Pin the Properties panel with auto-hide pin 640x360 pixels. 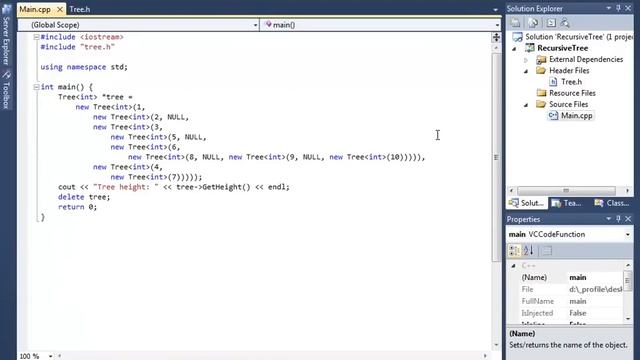pos(618,219)
